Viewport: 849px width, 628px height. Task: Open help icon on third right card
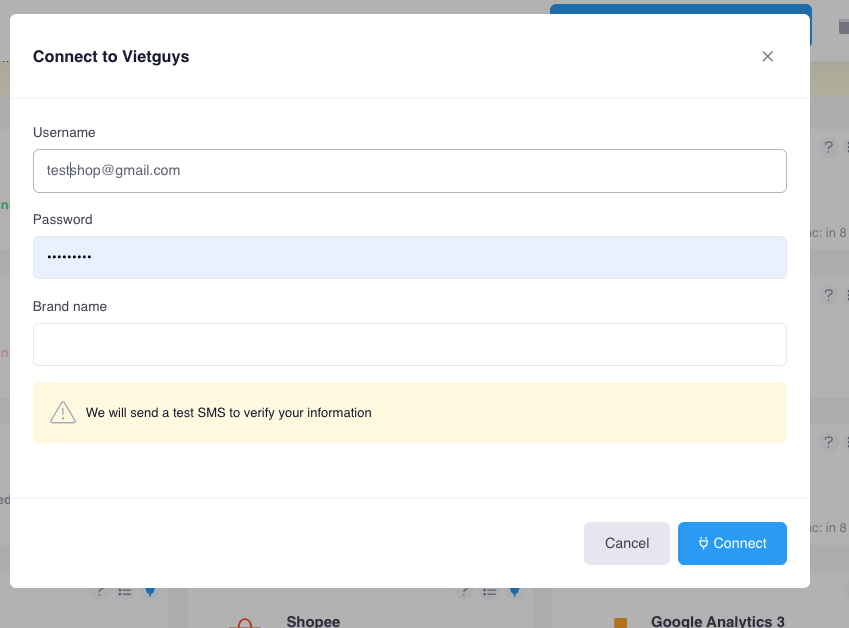(828, 441)
